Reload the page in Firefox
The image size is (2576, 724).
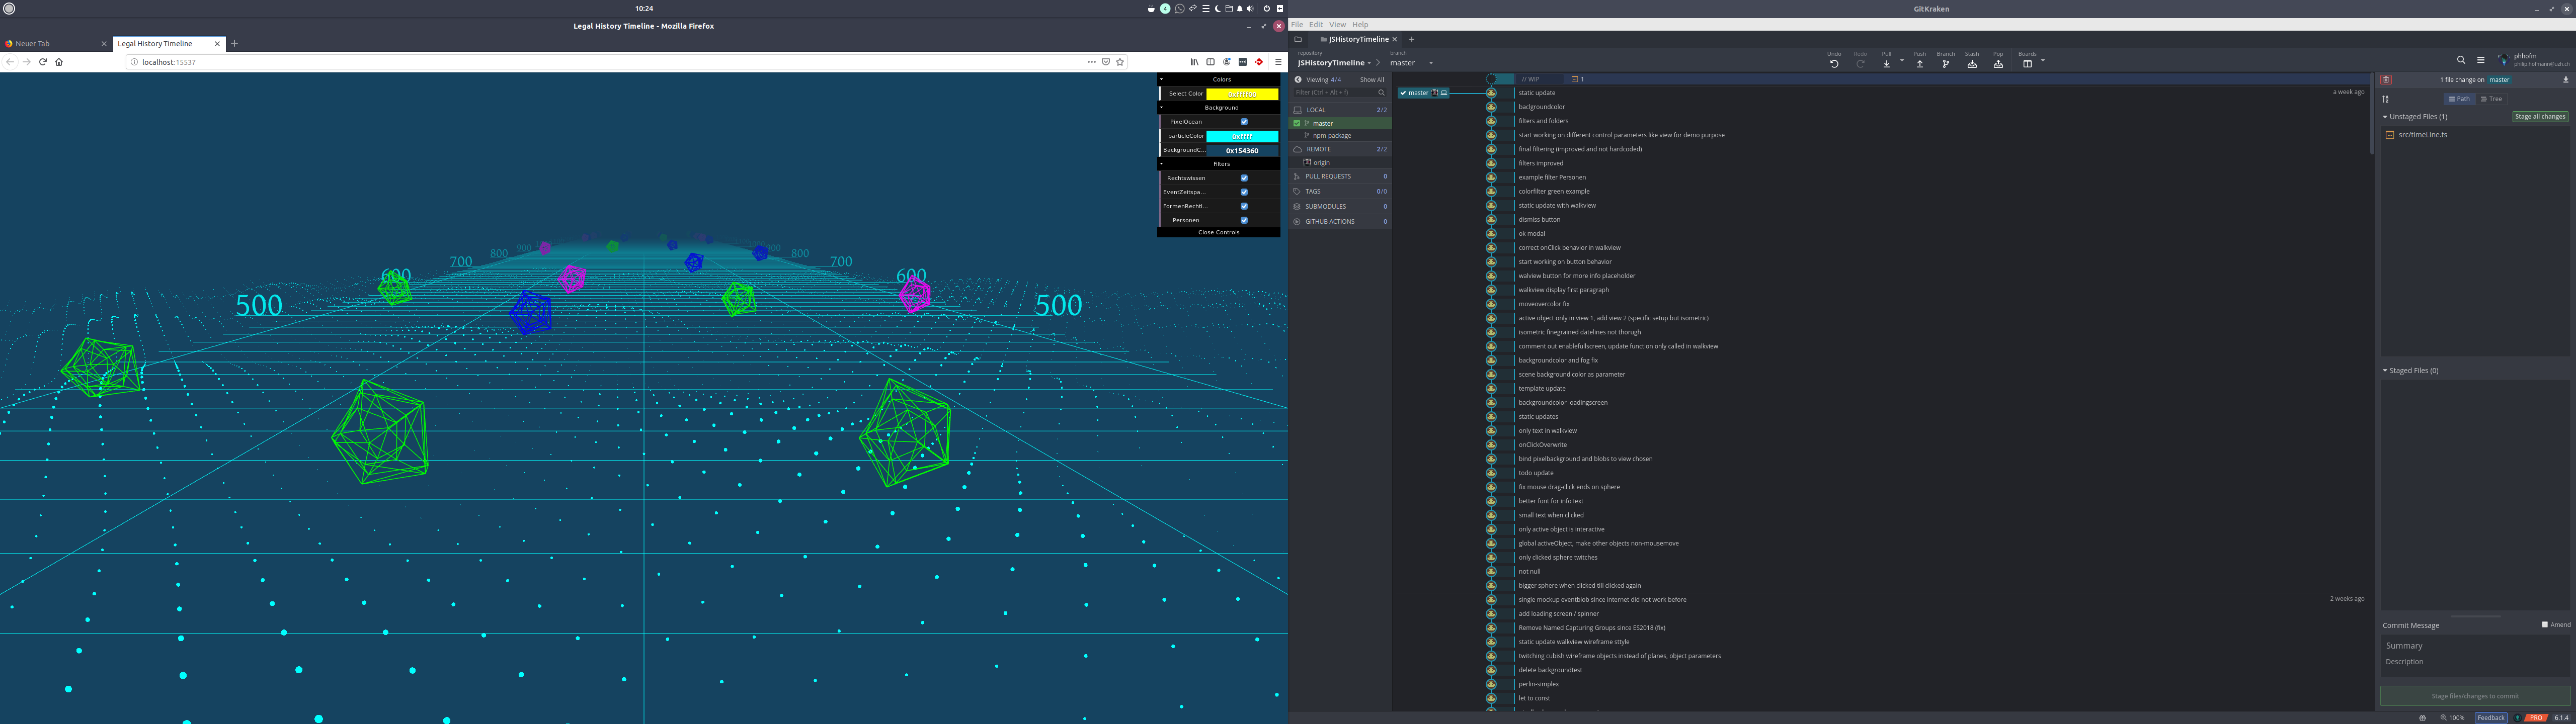[x=42, y=62]
